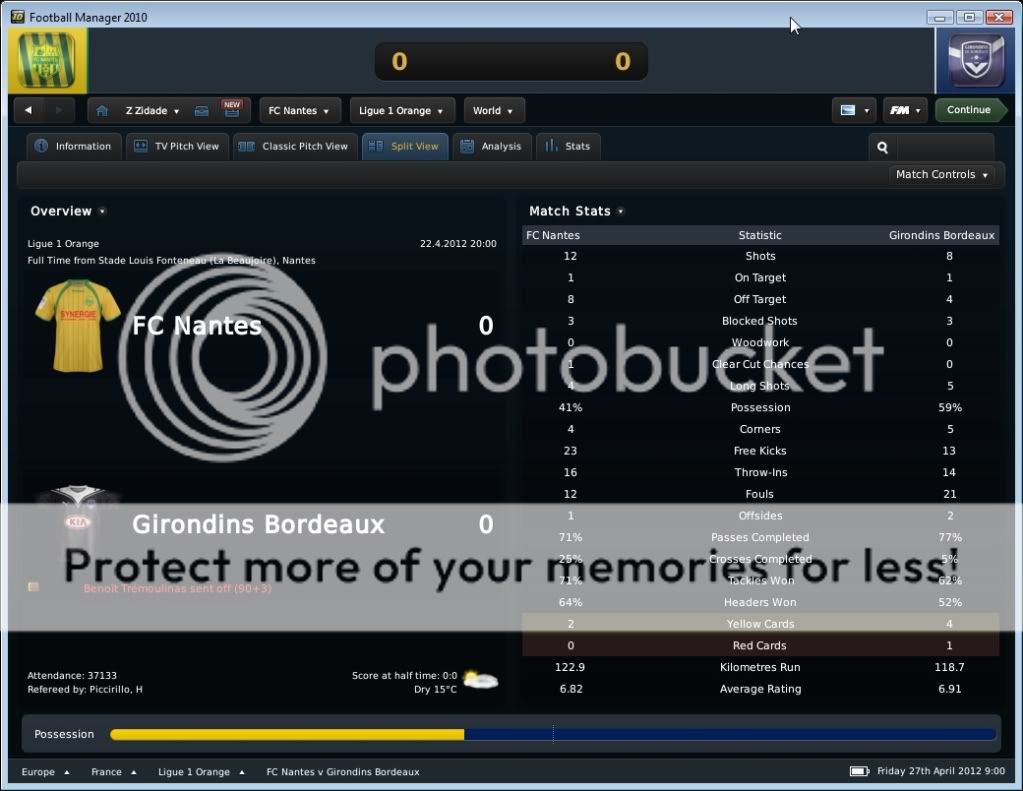Viewport: 1023px width, 791px height.
Task: Switch to the TV Pitch View tab
Action: point(177,147)
